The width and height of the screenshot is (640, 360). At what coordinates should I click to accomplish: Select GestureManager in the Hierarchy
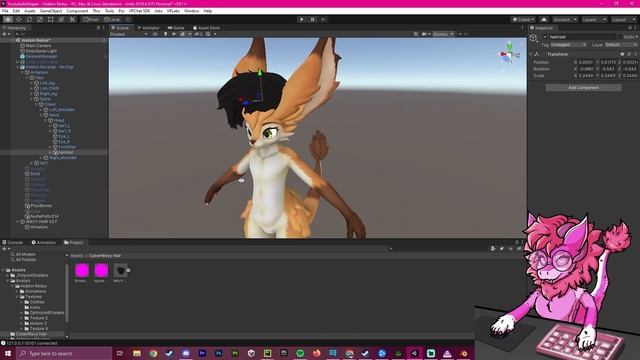pyautogui.click(x=41, y=56)
